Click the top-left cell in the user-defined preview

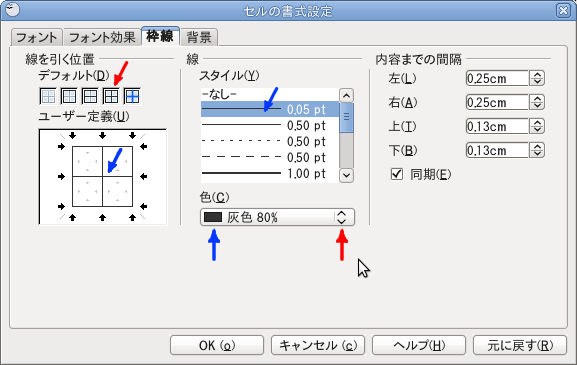click(88, 162)
